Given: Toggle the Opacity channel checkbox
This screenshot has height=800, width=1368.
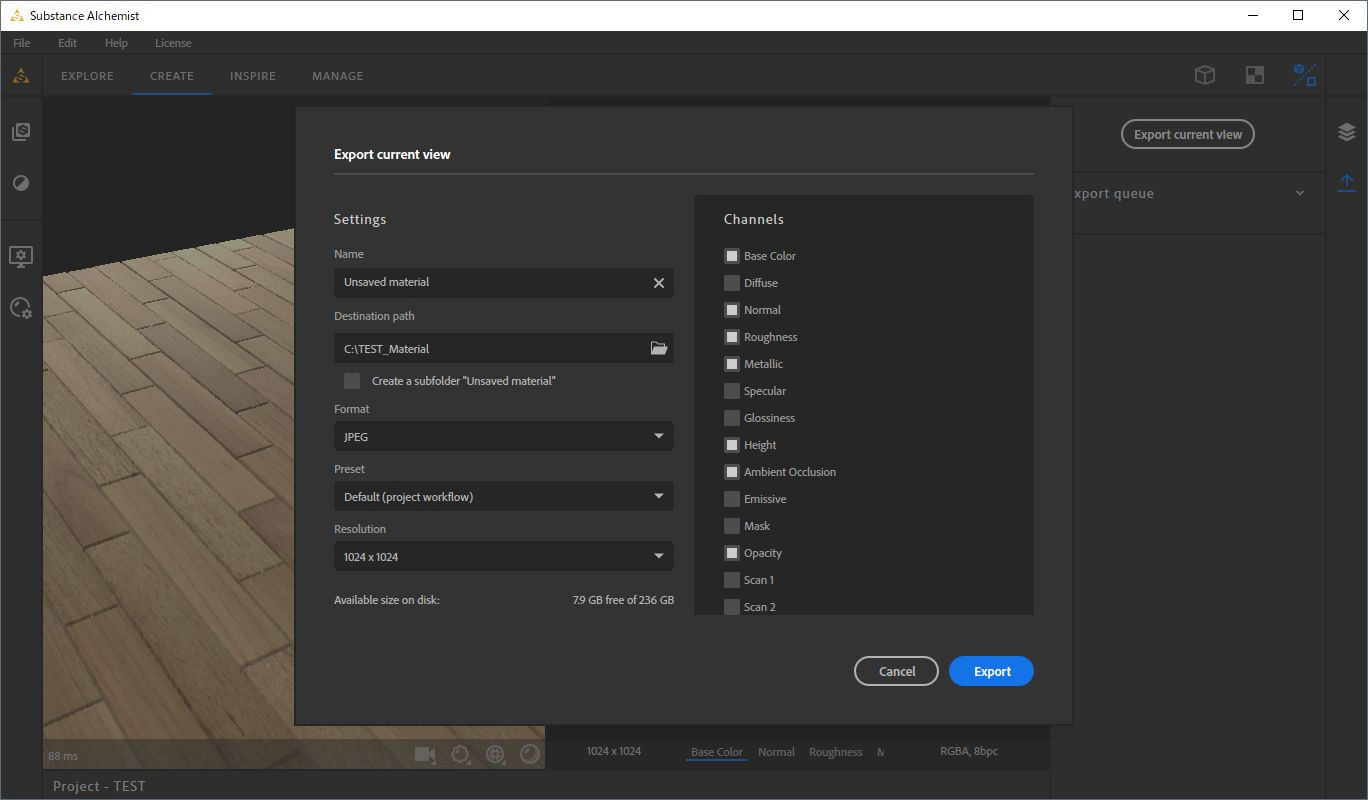Looking at the screenshot, I should point(732,553).
